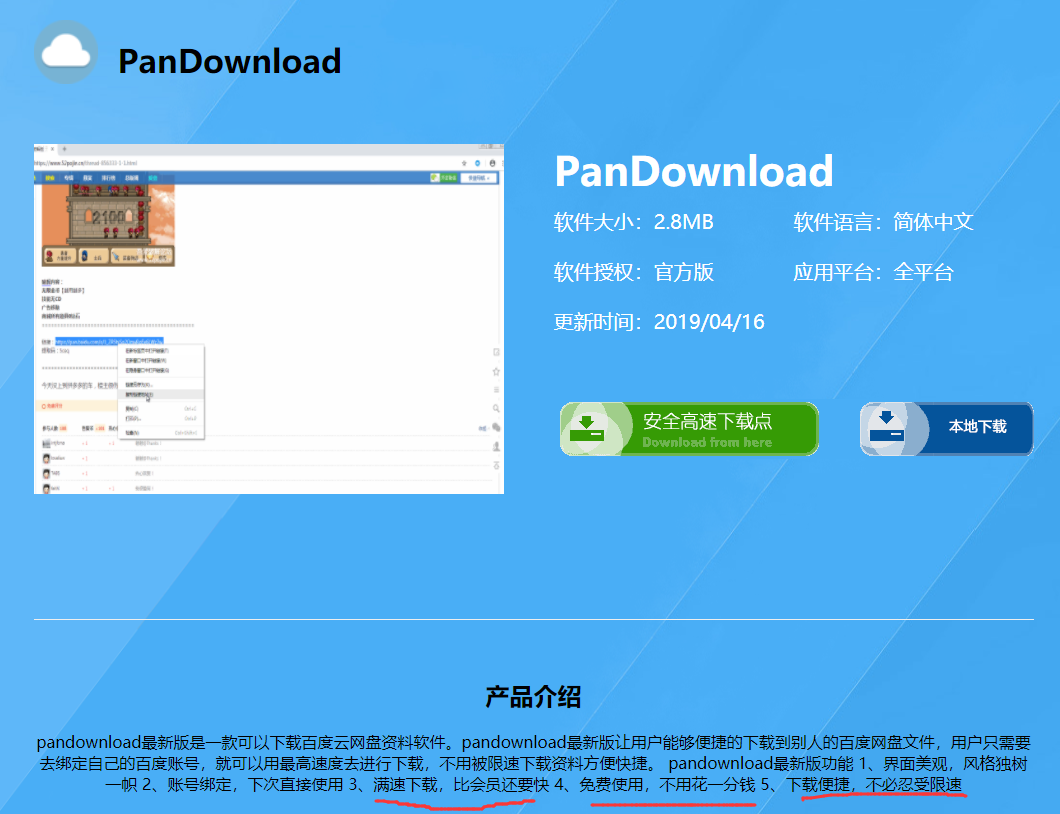The height and width of the screenshot is (814, 1060).
Task: Click the 应用平台: 全平台 text
Action: pyautogui.click(x=873, y=272)
